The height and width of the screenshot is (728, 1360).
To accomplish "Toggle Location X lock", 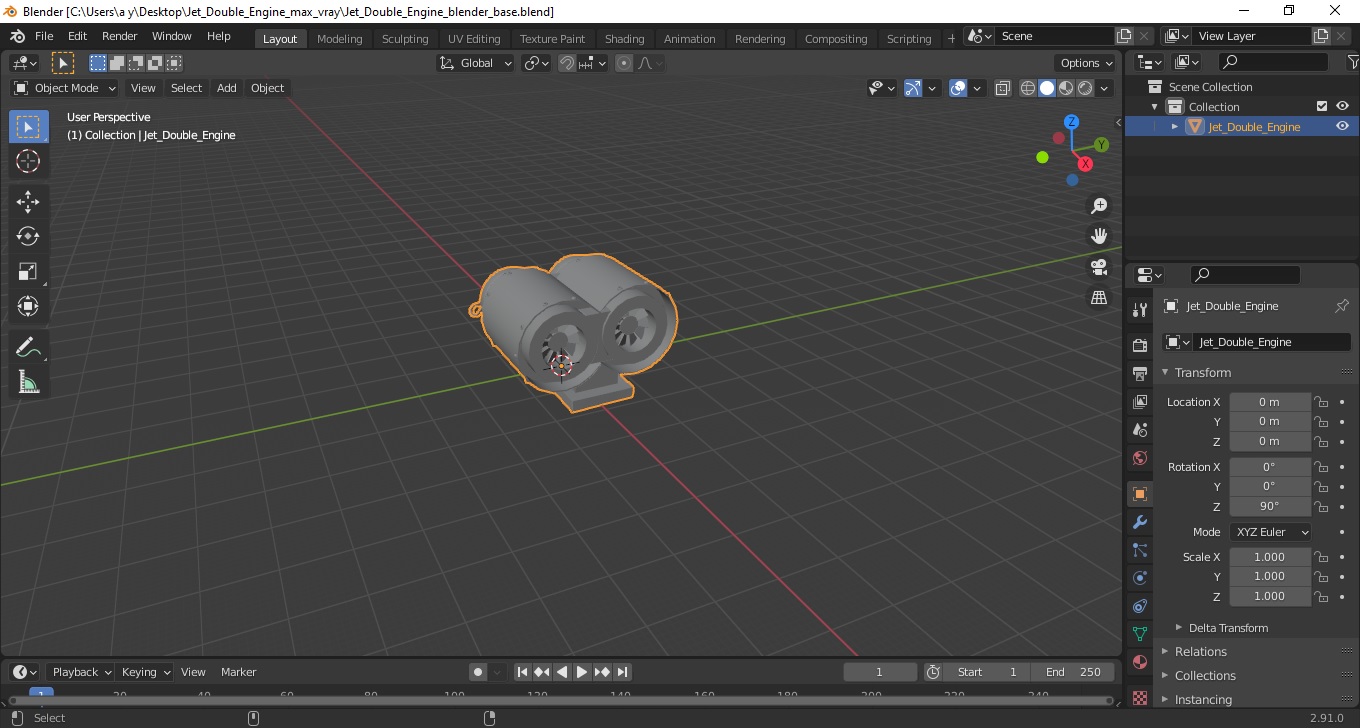I will pyautogui.click(x=1321, y=402).
